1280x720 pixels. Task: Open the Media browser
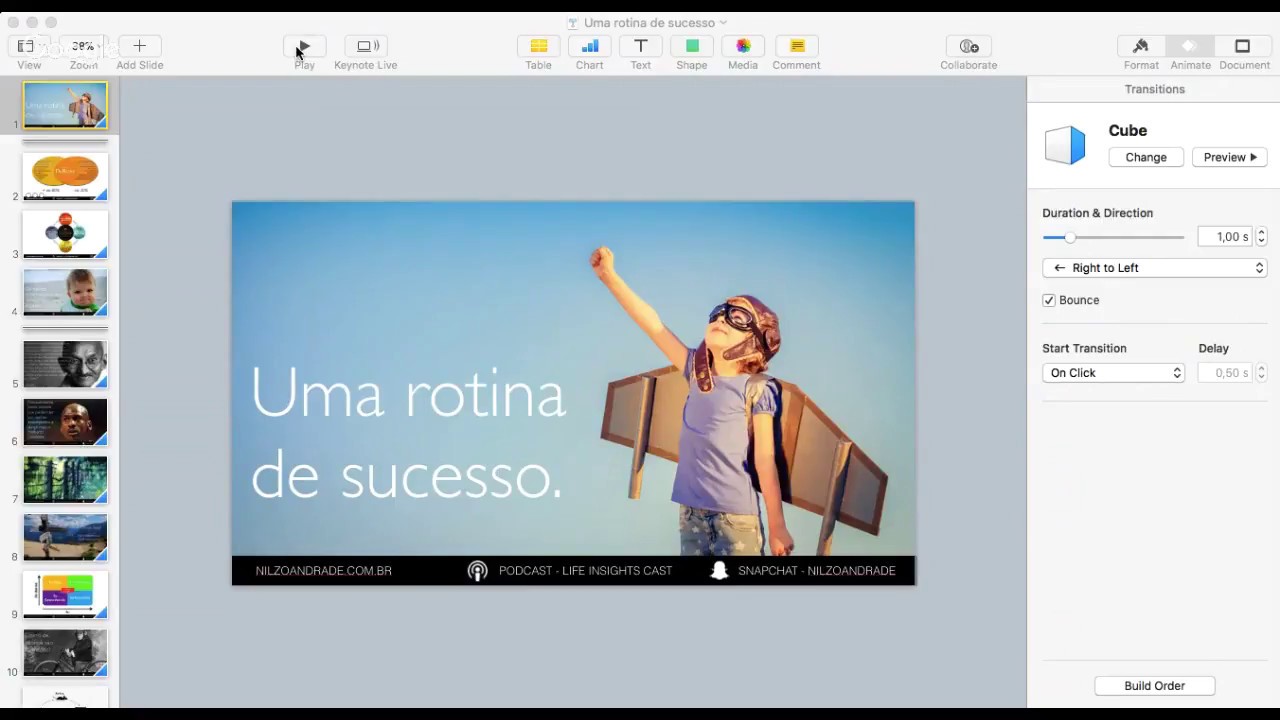(x=743, y=46)
